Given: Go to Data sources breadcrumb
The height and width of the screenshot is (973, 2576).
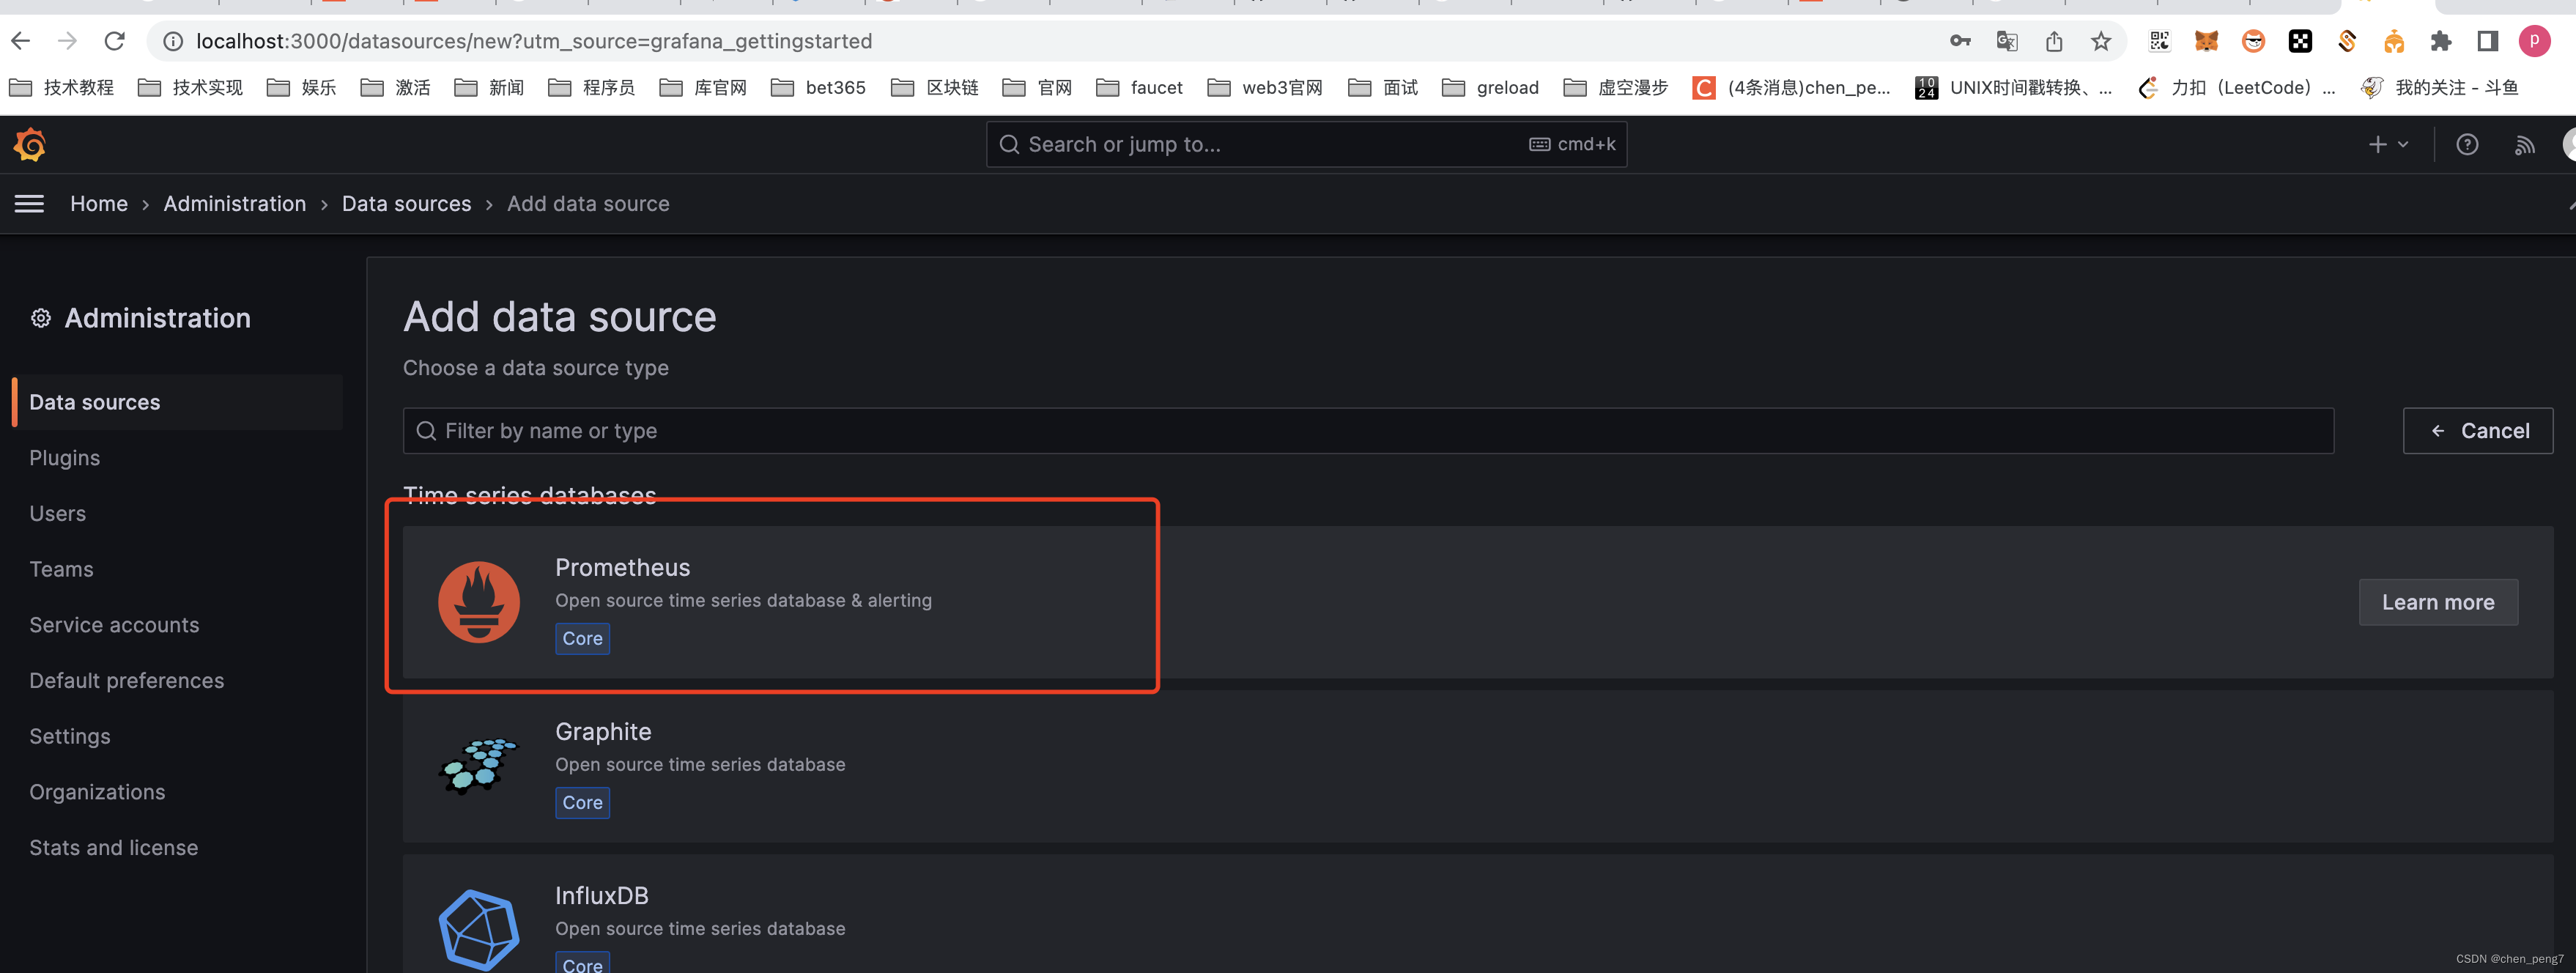Looking at the screenshot, I should coord(406,204).
